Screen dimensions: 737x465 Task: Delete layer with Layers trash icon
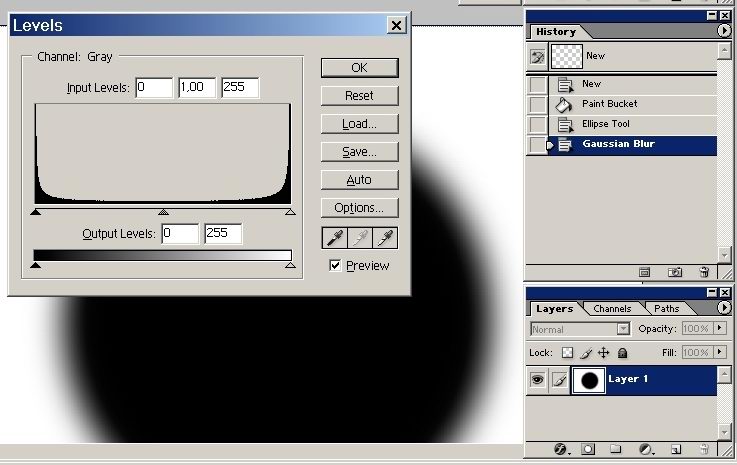coord(704,449)
